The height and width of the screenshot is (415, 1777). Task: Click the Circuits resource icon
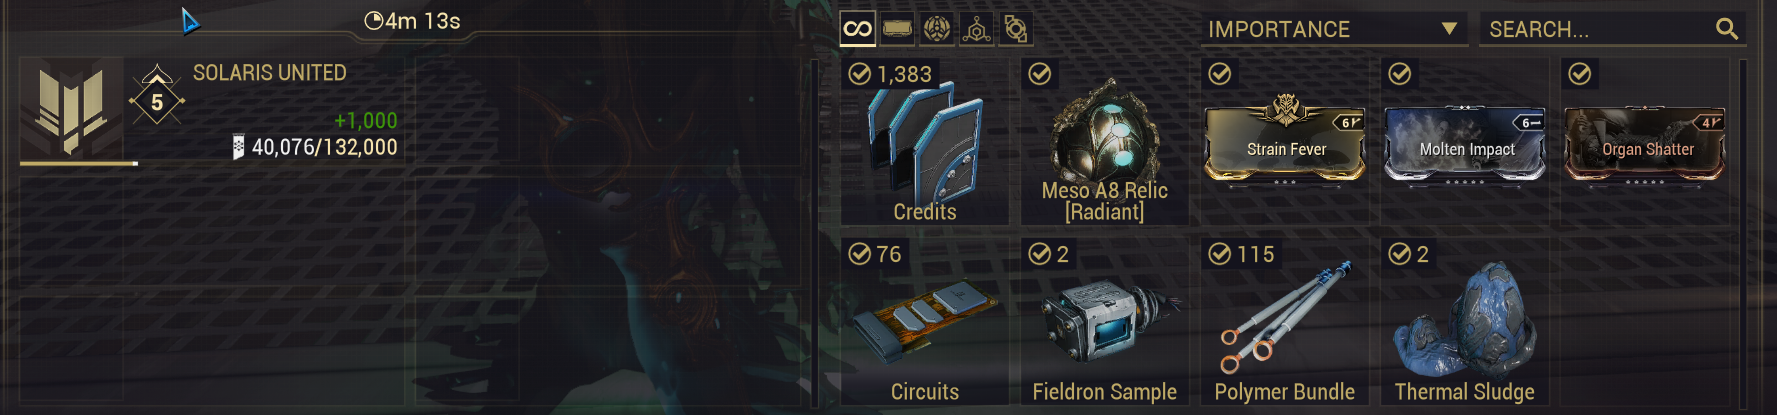[x=925, y=320]
